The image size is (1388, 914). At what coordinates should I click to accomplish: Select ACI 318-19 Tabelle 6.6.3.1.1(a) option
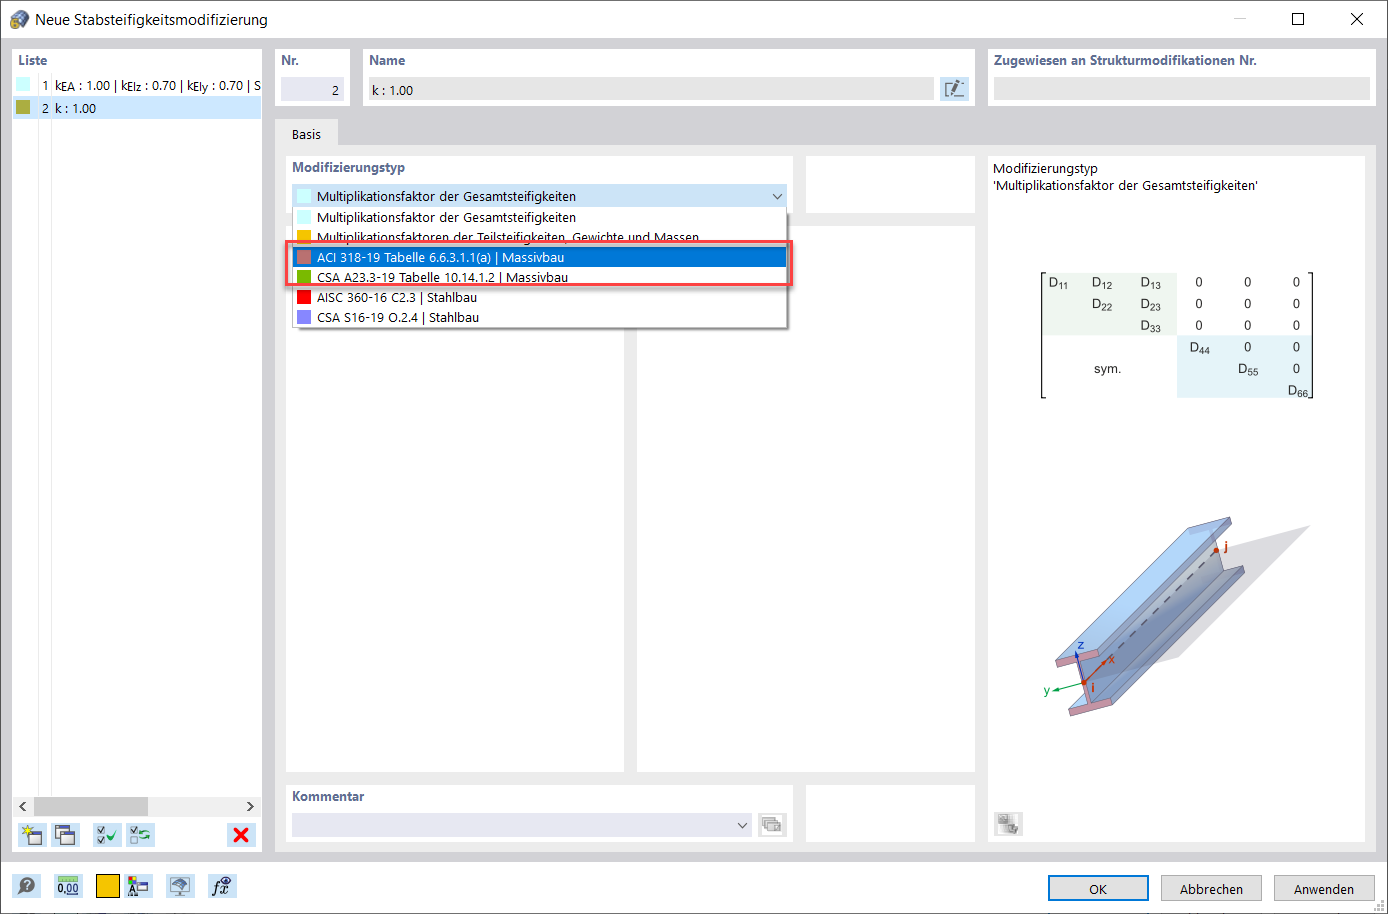(x=540, y=257)
